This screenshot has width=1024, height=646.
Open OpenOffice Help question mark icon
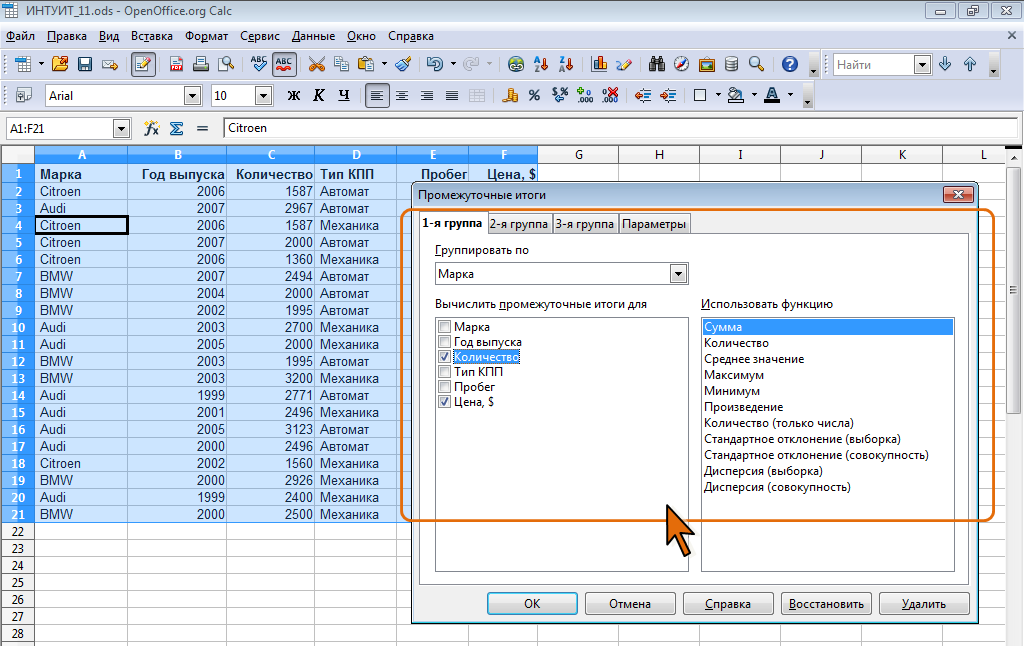pyautogui.click(x=790, y=64)
